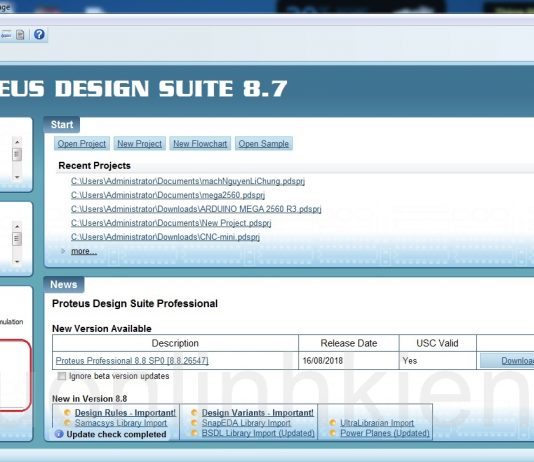Click the triangle arrow beside 'more...'
Screen dimensions: 534x462
63,251
